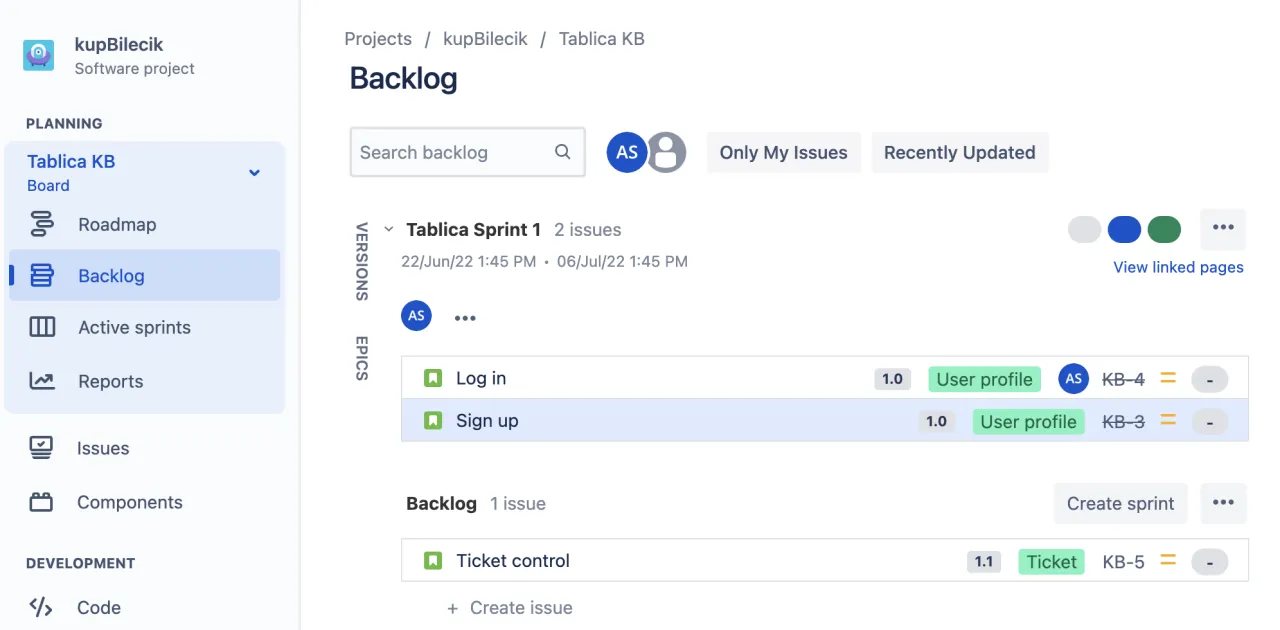Collapse the Tablica Sprint 1 section
This screenshot has height=630, width=1280.
click(x=389, y=229)
